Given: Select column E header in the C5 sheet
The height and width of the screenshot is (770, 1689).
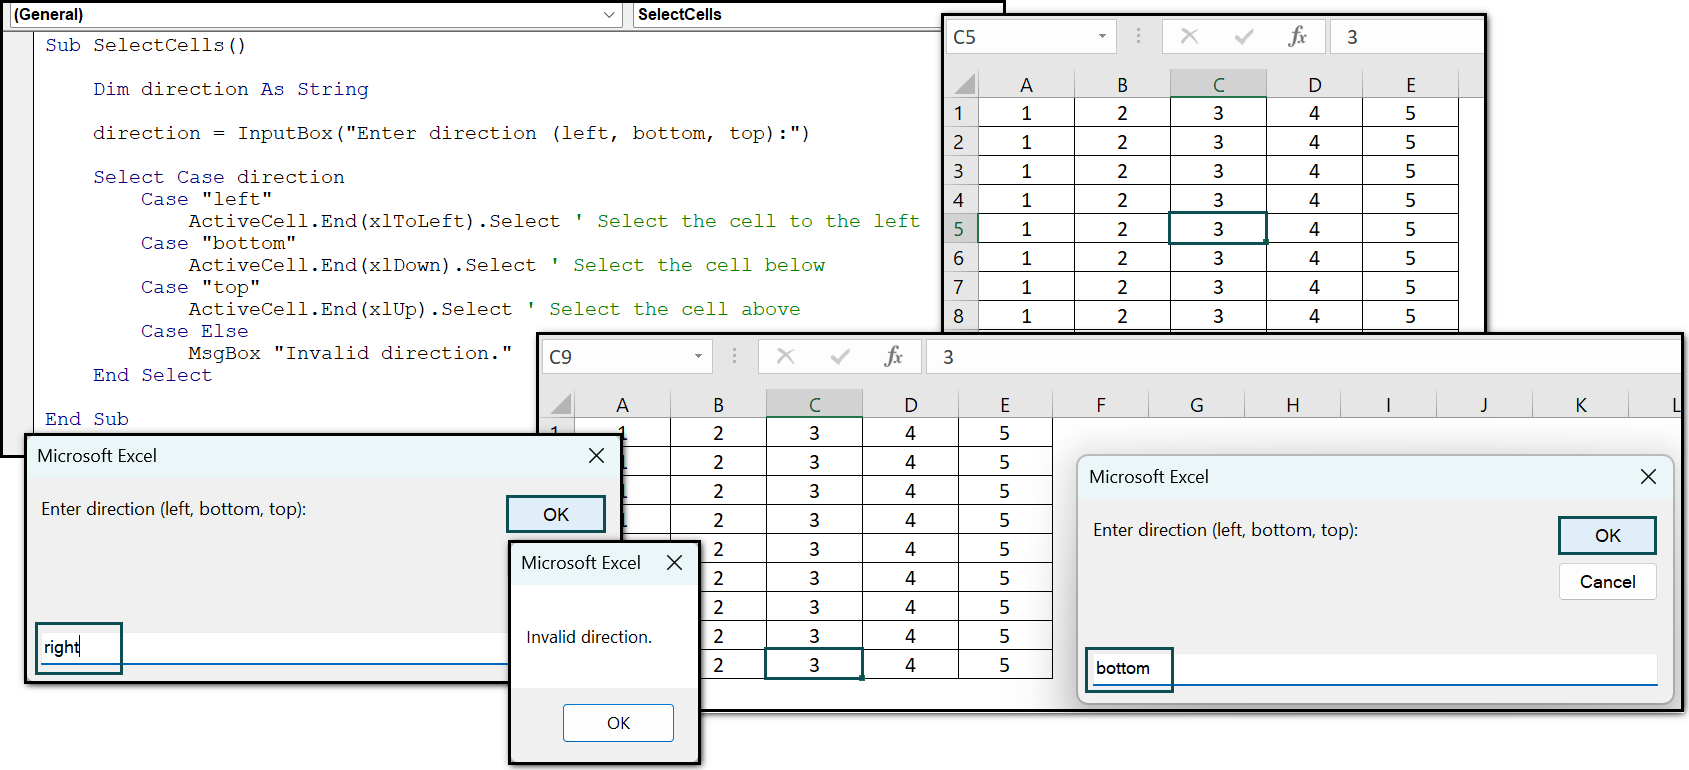Looking at the screenshot, I should coord(1410,85).
